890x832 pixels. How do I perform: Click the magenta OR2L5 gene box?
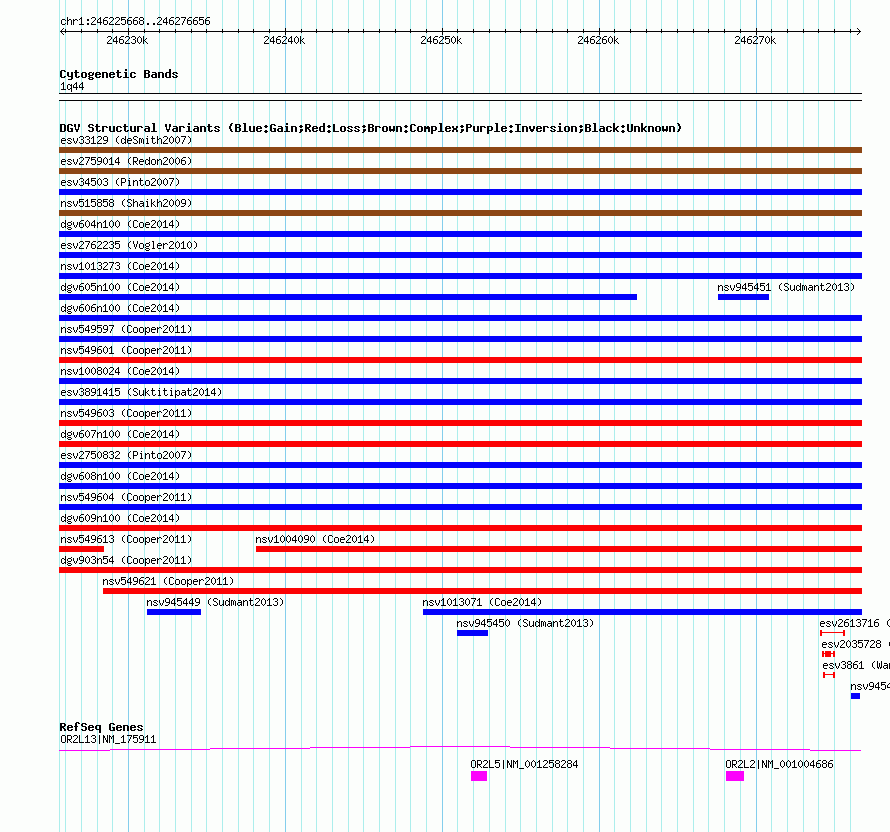pos(479,776)
